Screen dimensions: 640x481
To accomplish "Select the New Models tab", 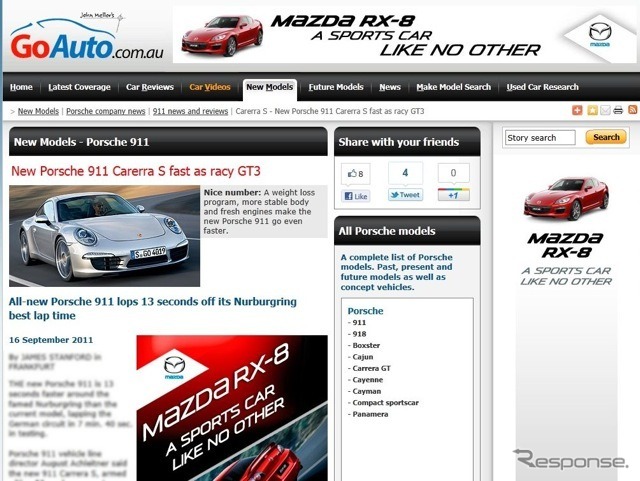I will click(270, 89).
